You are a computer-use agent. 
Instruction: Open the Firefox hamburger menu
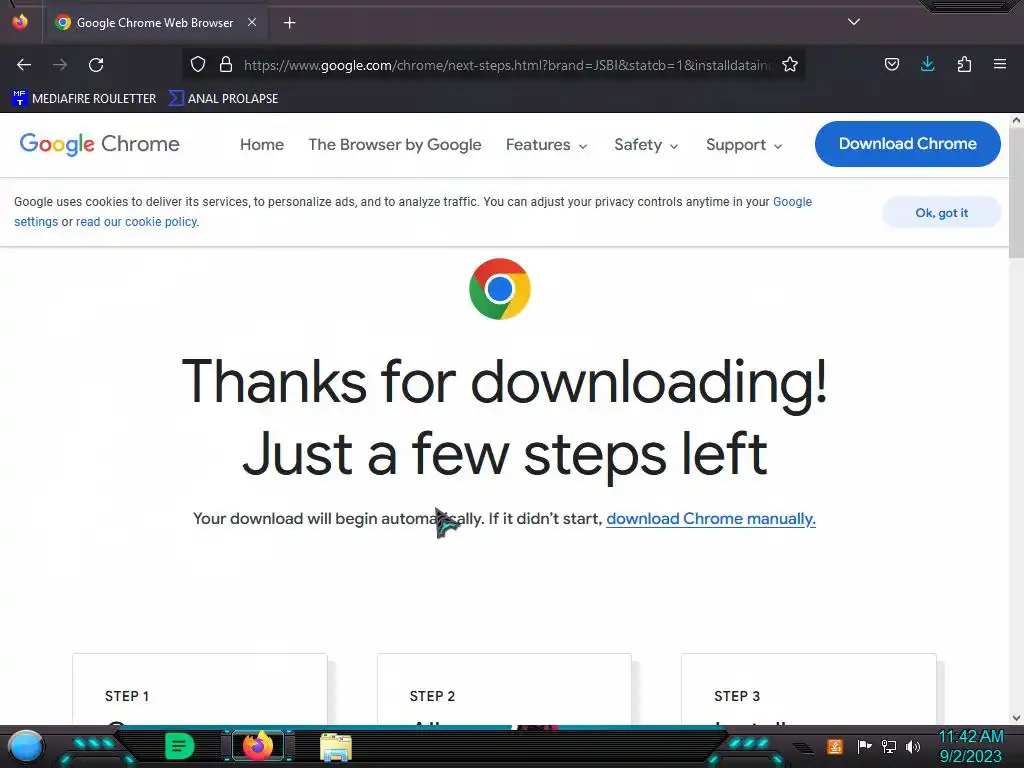click(1000, 64)
